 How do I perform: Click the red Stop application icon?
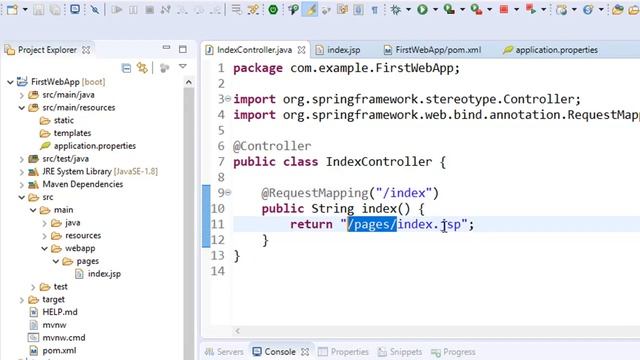click(504, 9)
